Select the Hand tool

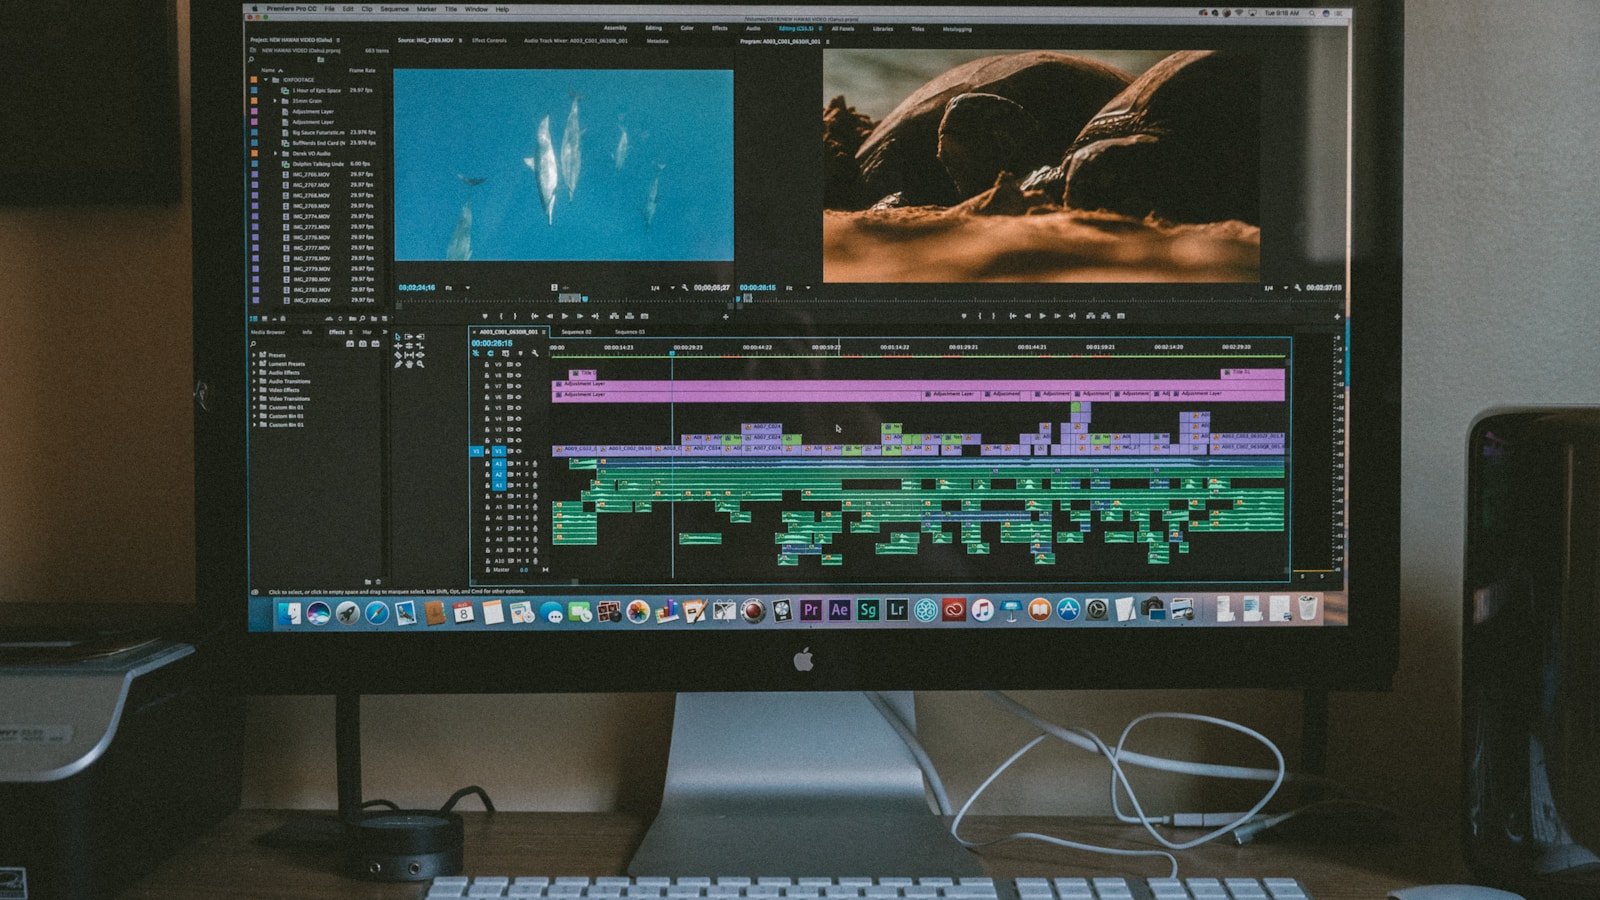point(410,364)
